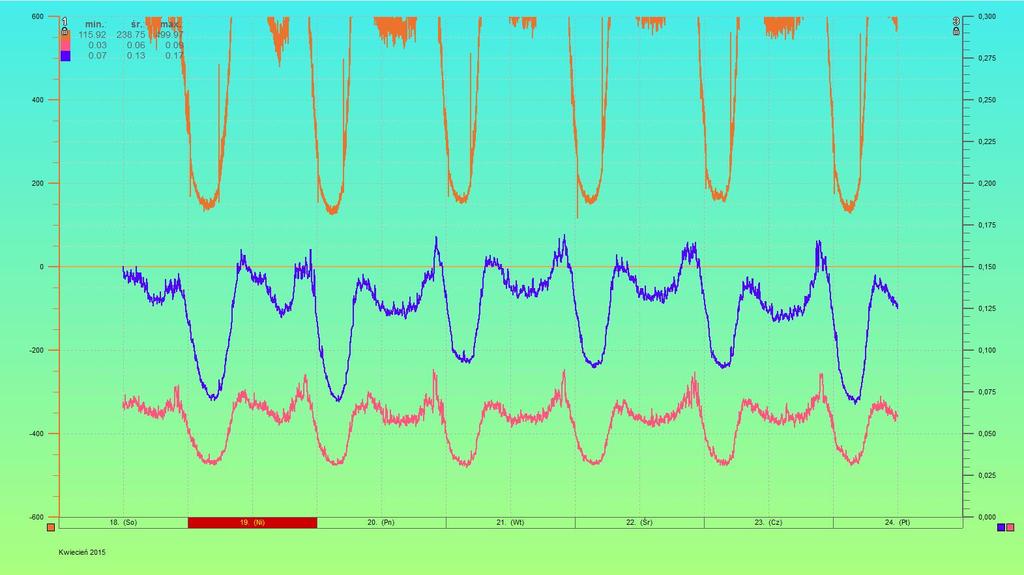
Task: Select day 18. (So) on timeline
Action: tap(123, 523)
